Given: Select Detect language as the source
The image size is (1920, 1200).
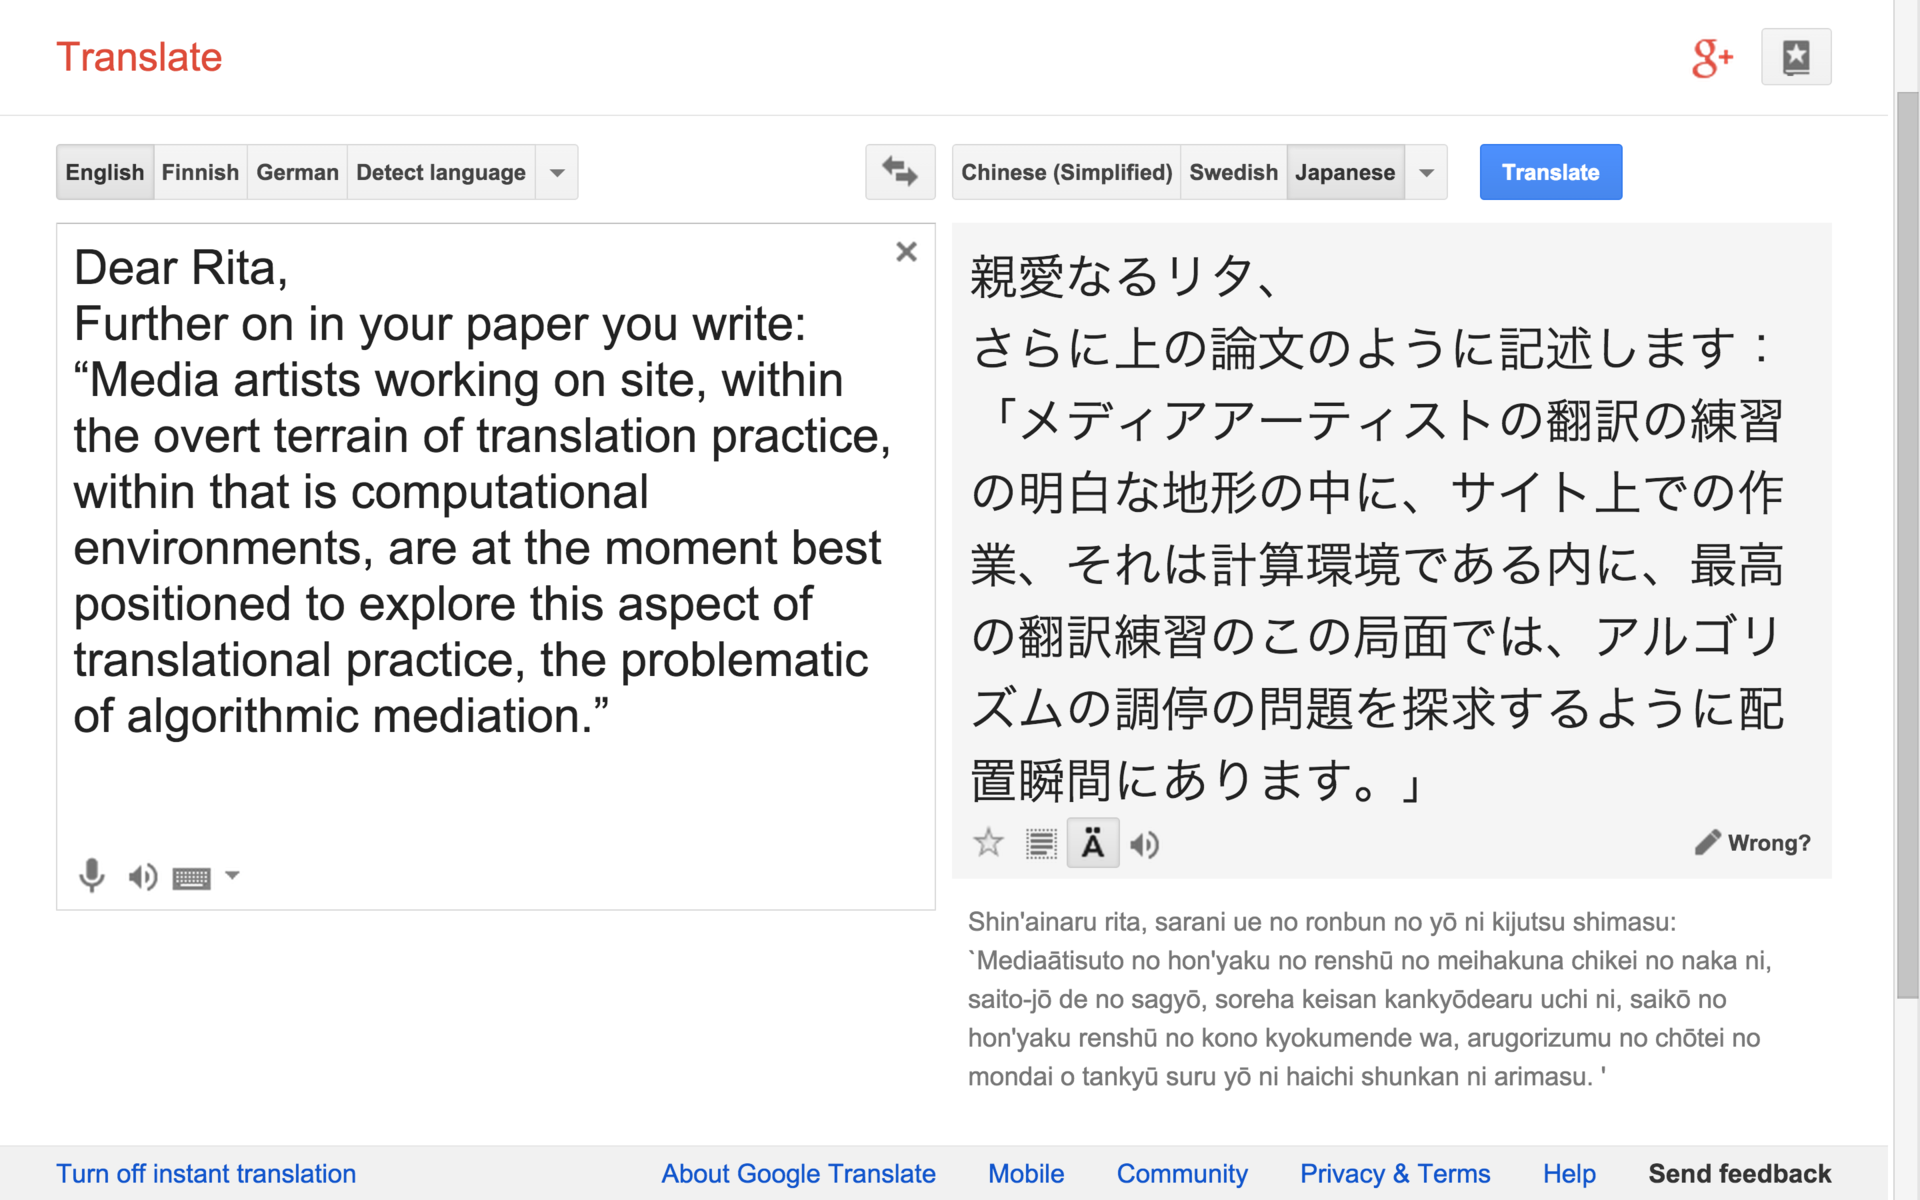Looking at the screenshot, I should click(440, 172).
